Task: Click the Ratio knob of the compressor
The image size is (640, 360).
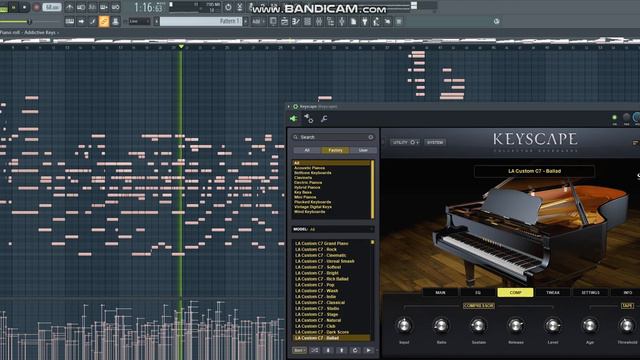Action: click(x=441, y=325)
